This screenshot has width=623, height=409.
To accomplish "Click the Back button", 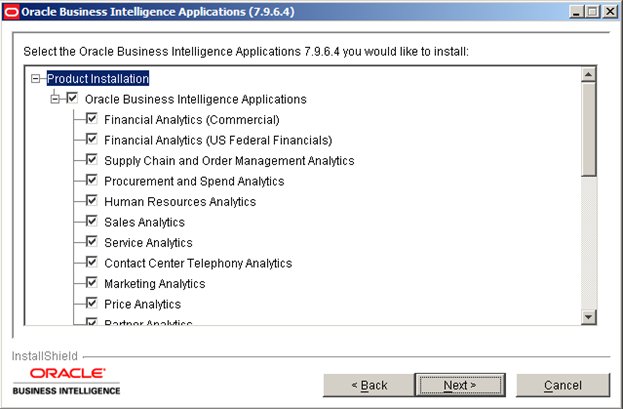I will (369, 385).
